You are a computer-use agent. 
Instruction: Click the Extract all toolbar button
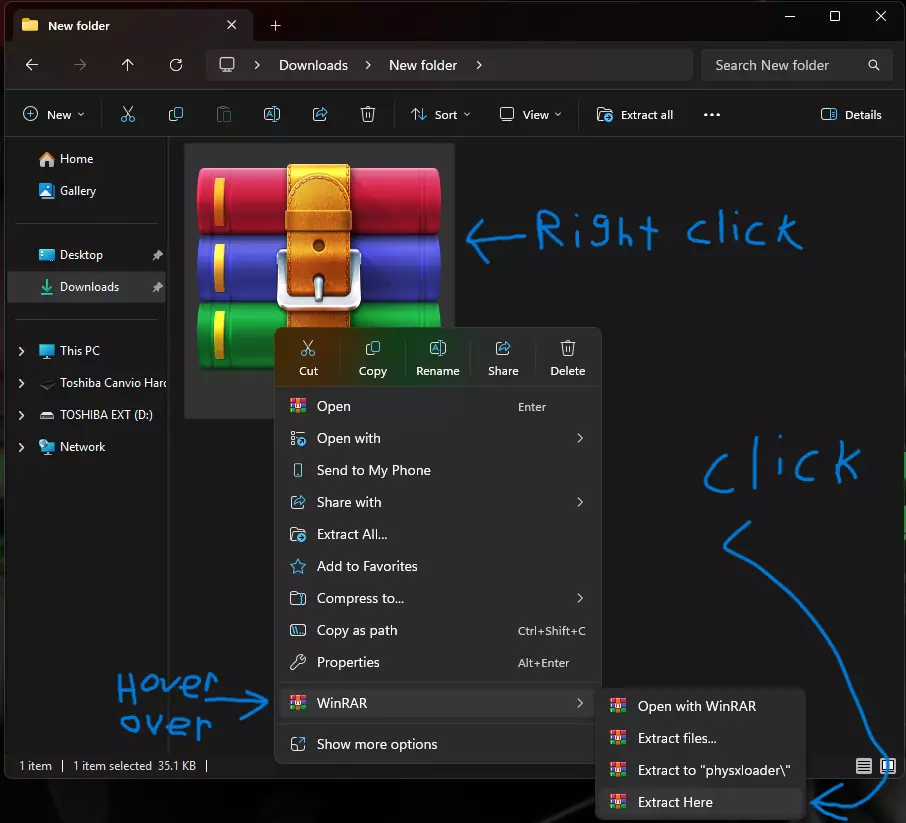(634, 114)
